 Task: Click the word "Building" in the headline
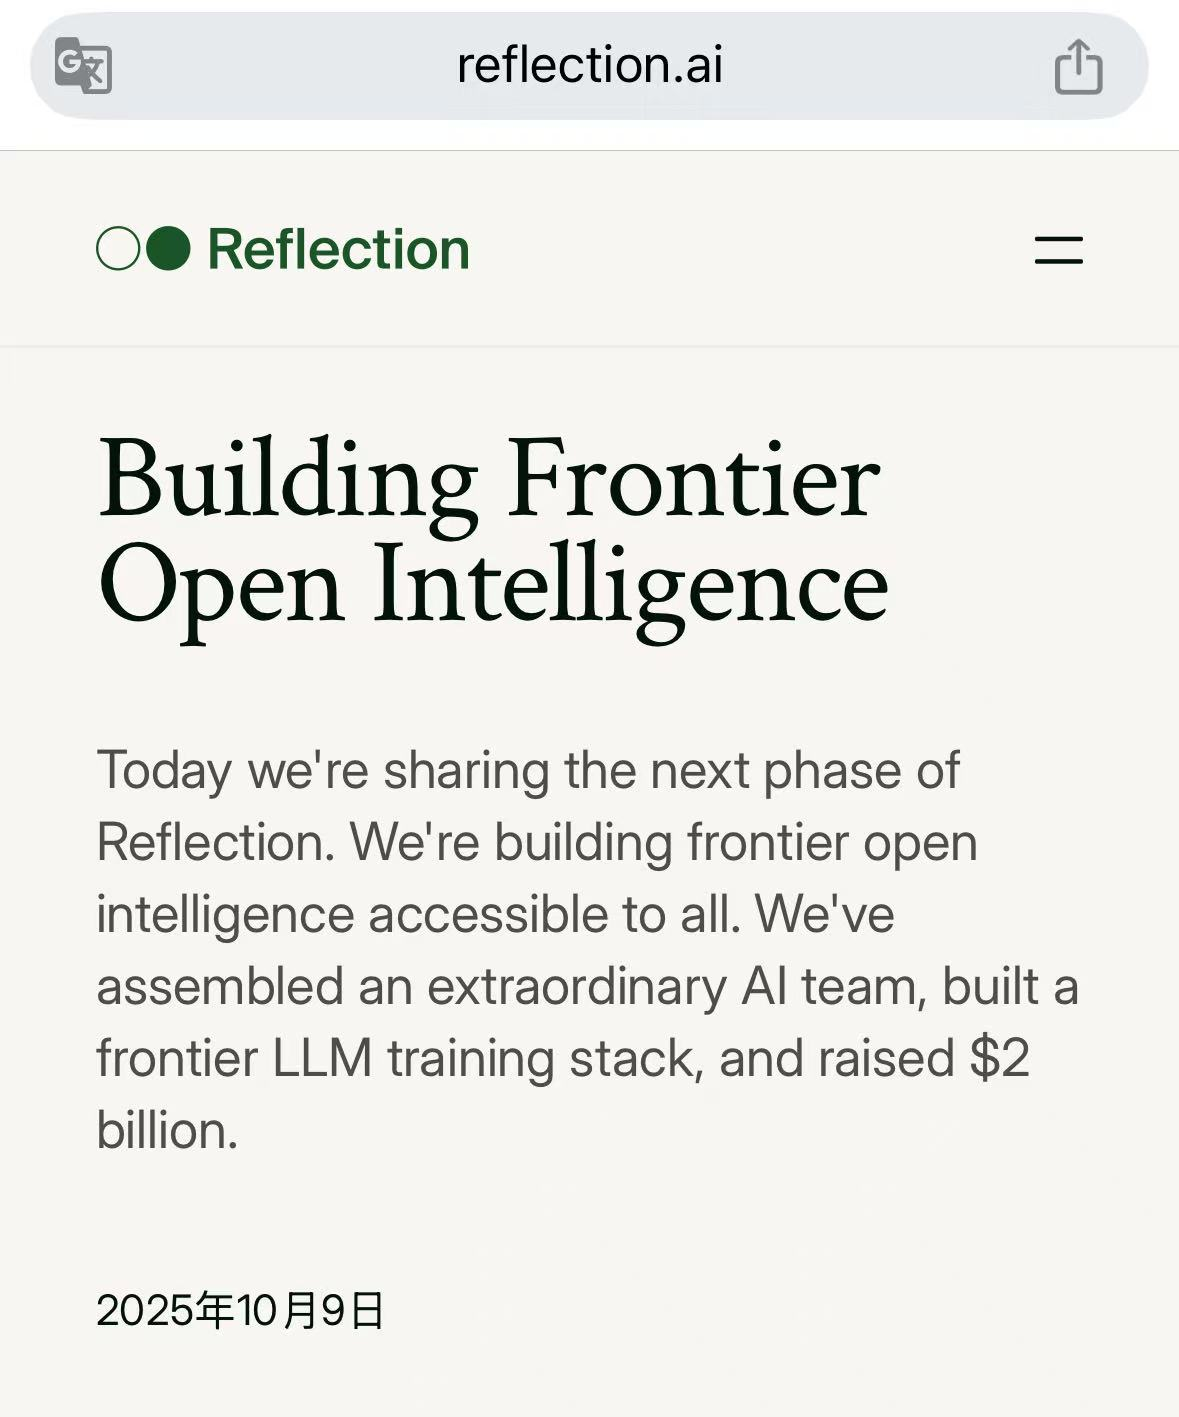coord(288,480)
